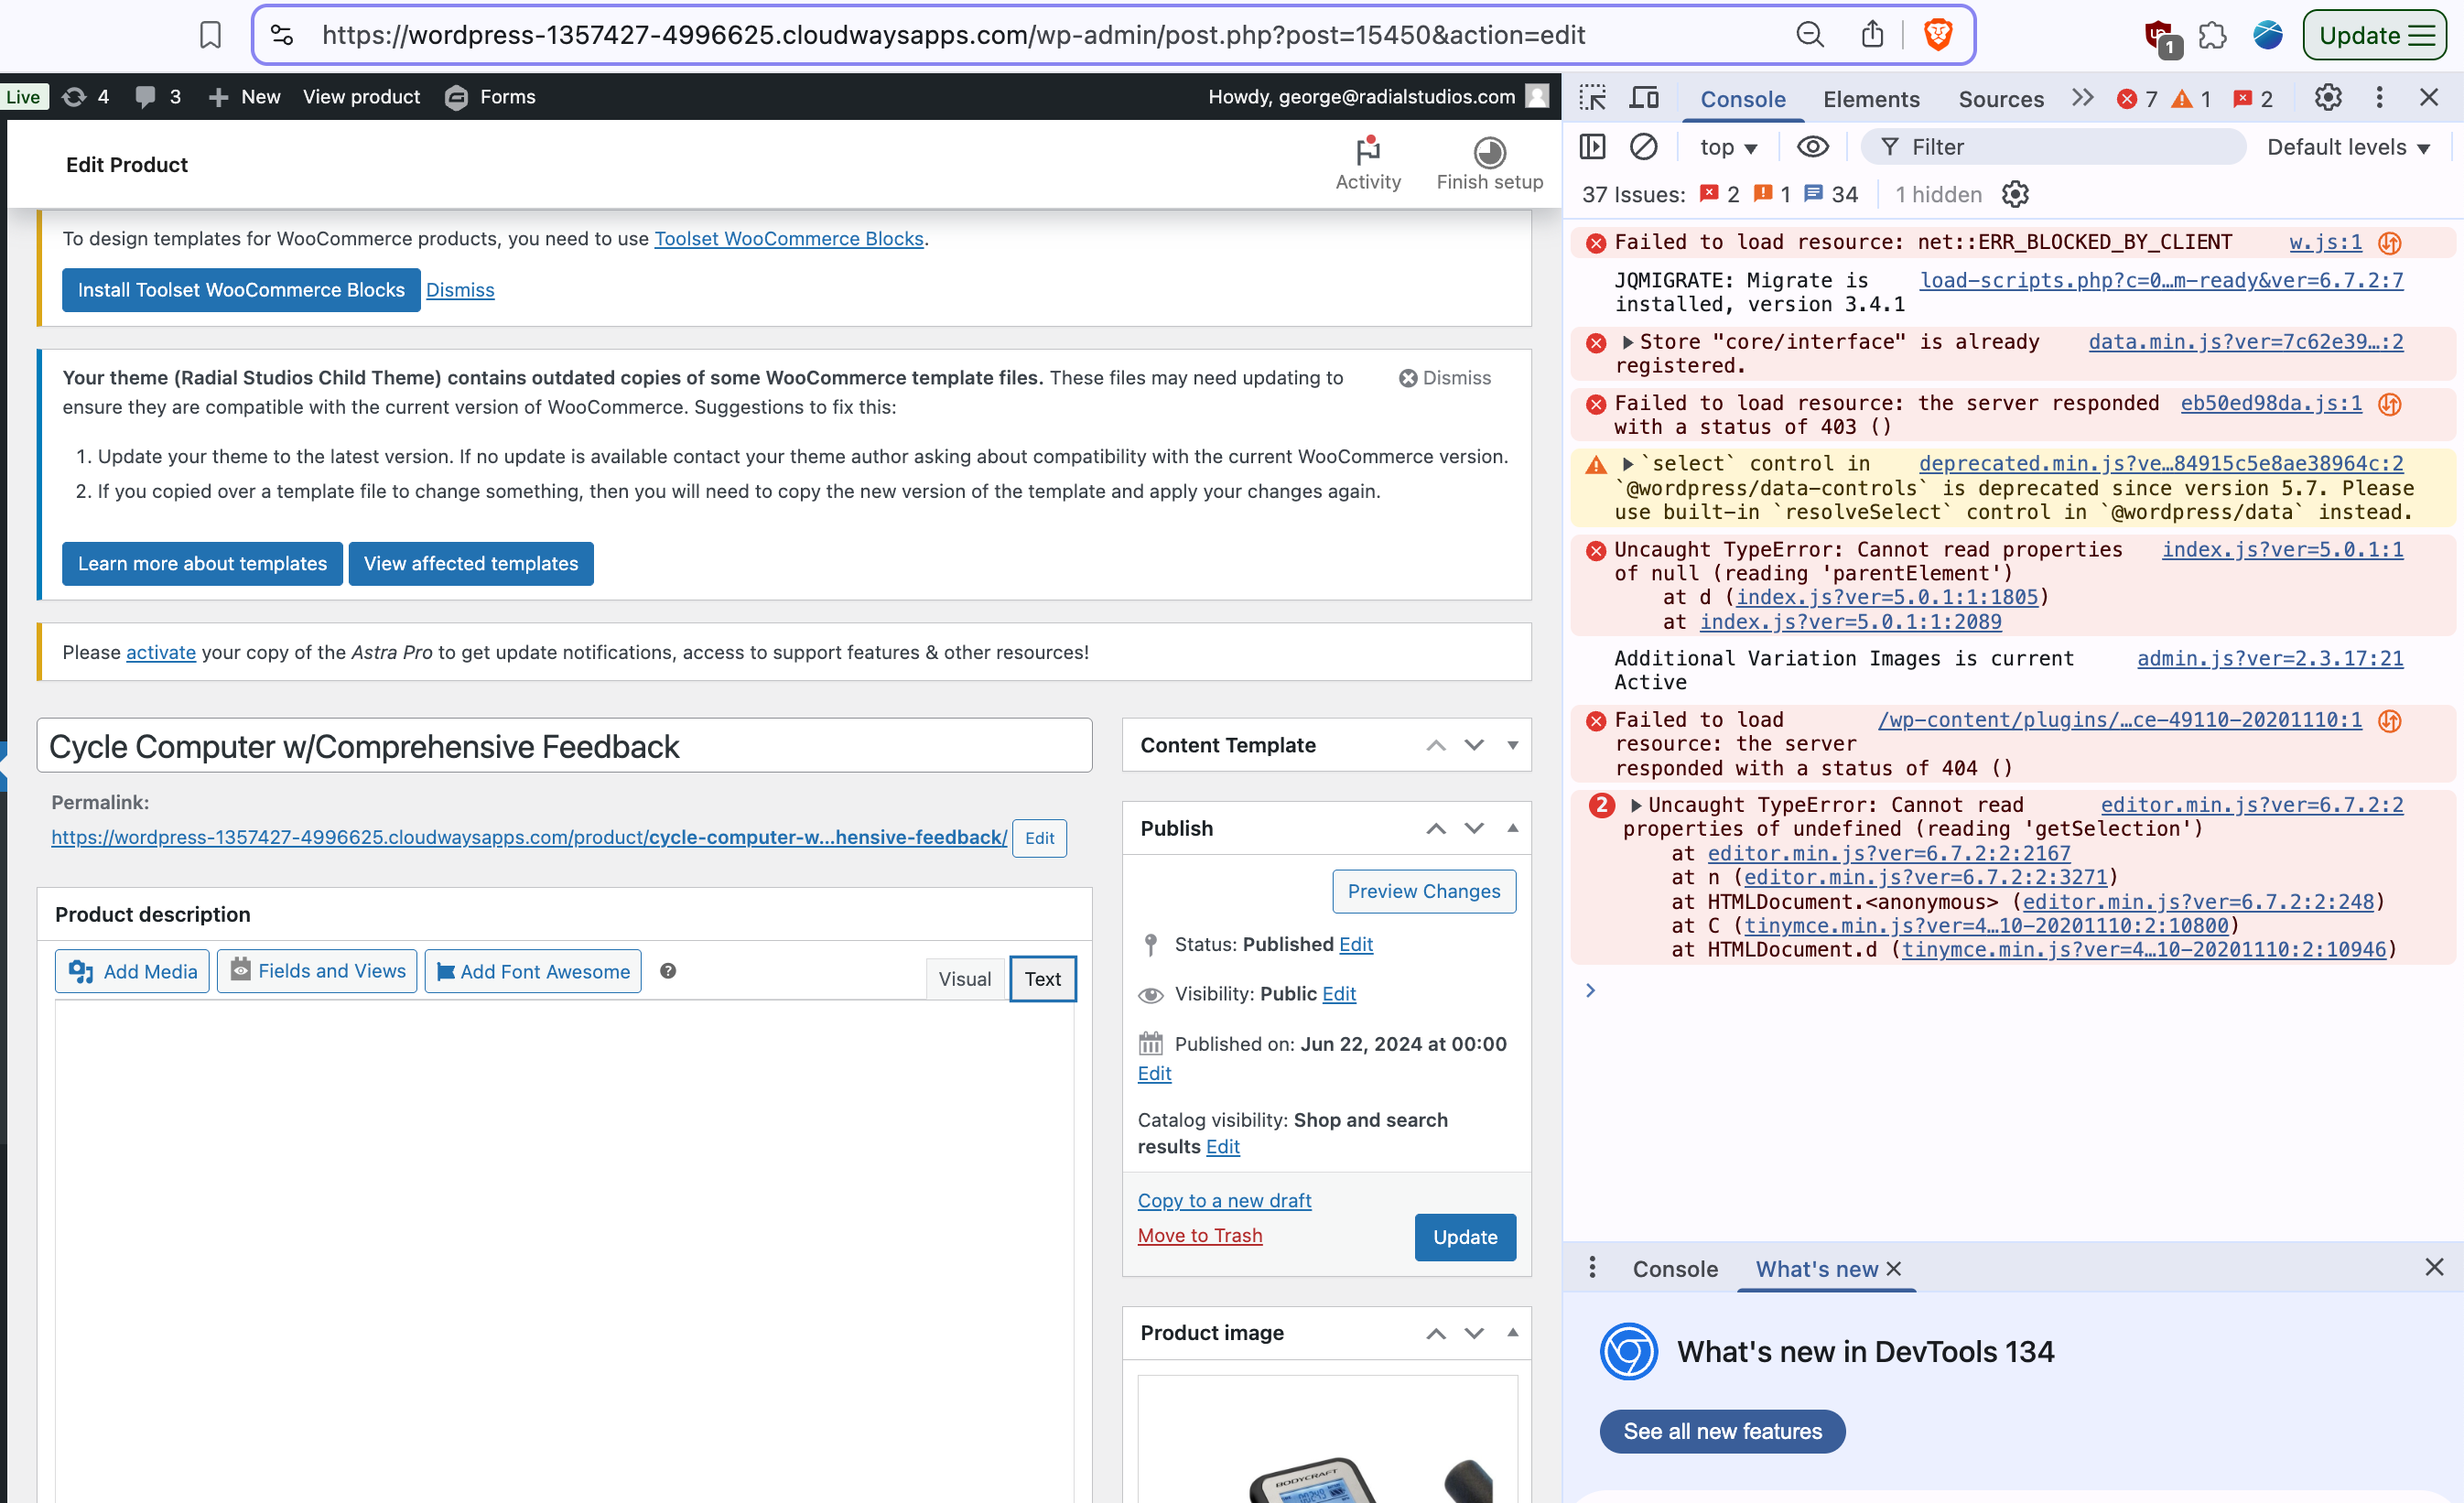Collapse the Publish panel toggle arrow
2464x1503 pixels.
click(1512, 828)
